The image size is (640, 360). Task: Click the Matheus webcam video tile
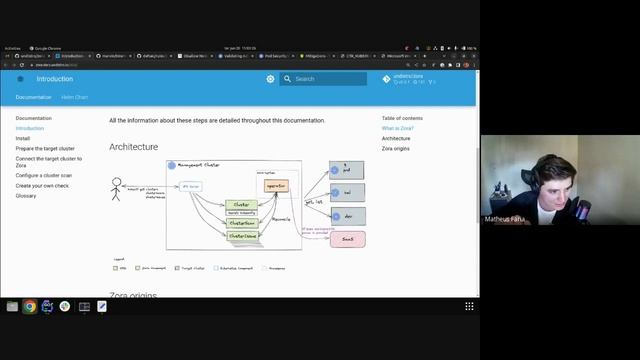(x=560, y=180)
